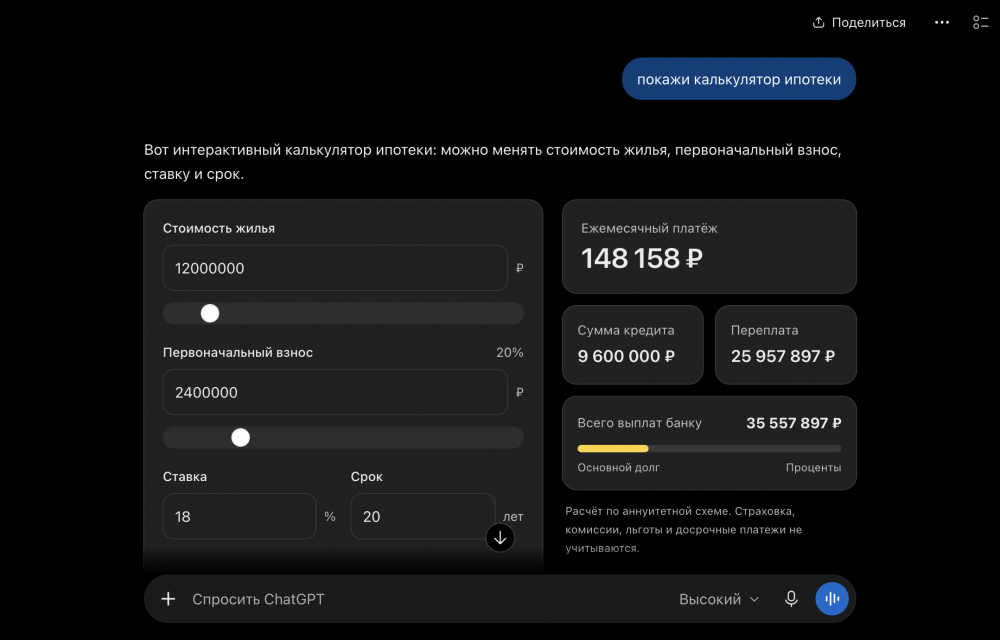The height and width of the screenshot is (640, 1000).
Task: Click the Первоначальный взнос slider handle
Action: (x=240, y=438)
